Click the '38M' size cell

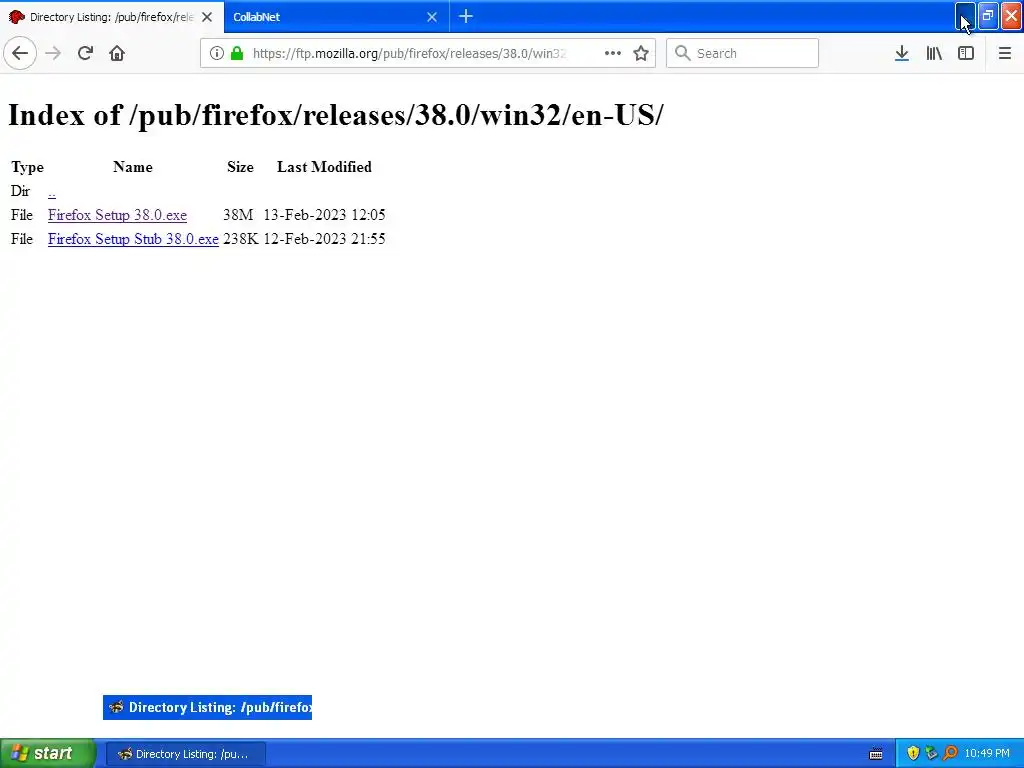click(x=238, y=215)
